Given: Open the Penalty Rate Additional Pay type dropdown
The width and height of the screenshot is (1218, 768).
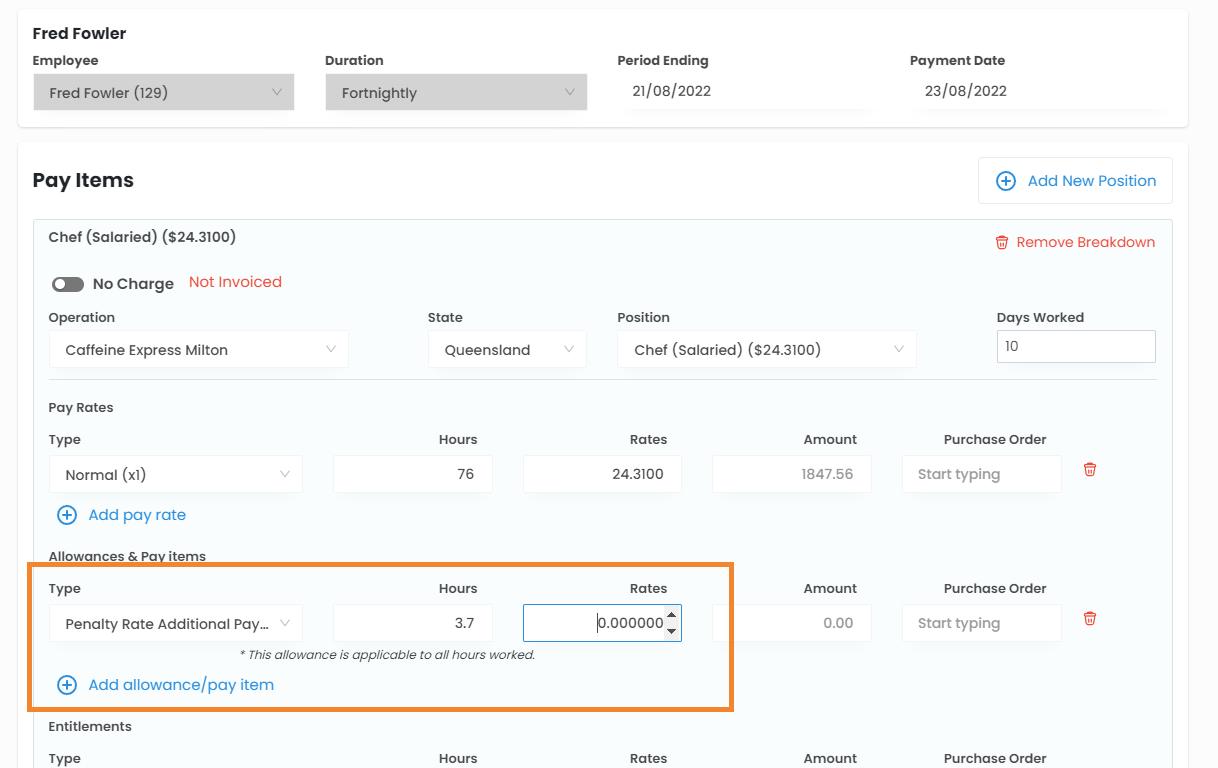Looking at the screenshot, I should tap(176, 623).
